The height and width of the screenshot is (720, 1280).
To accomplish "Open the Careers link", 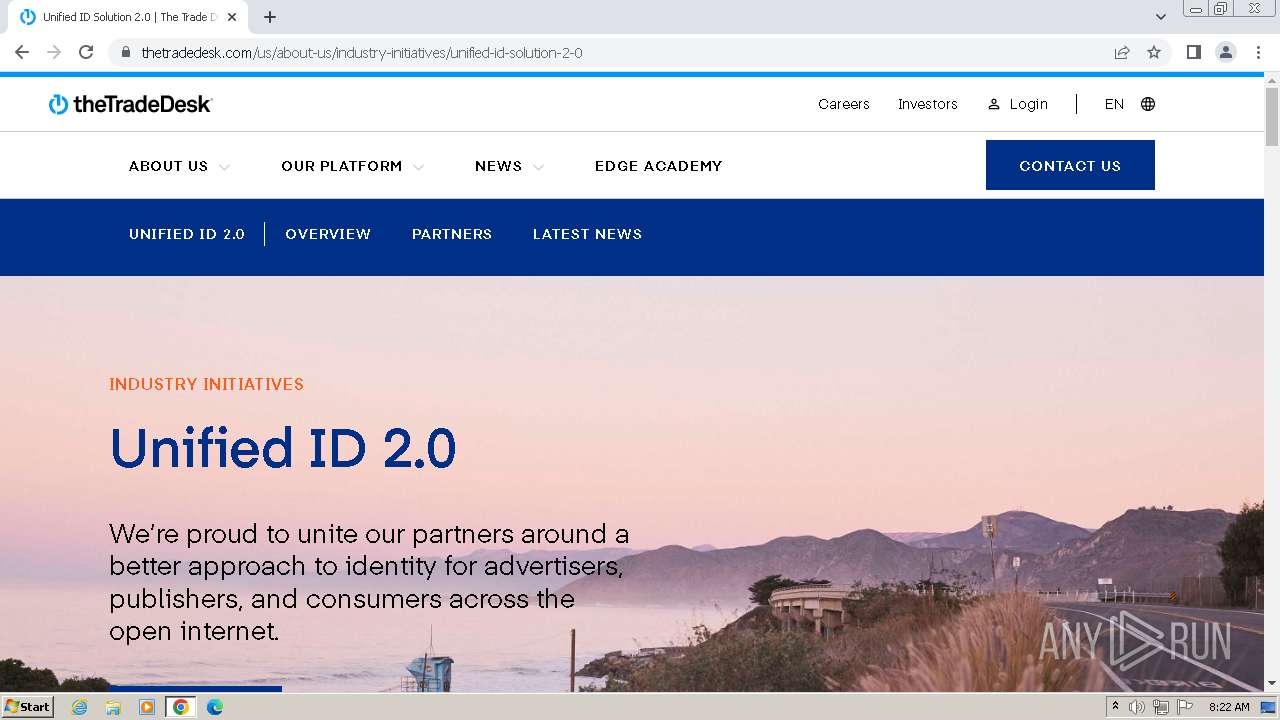I will (x=844, y=104).
